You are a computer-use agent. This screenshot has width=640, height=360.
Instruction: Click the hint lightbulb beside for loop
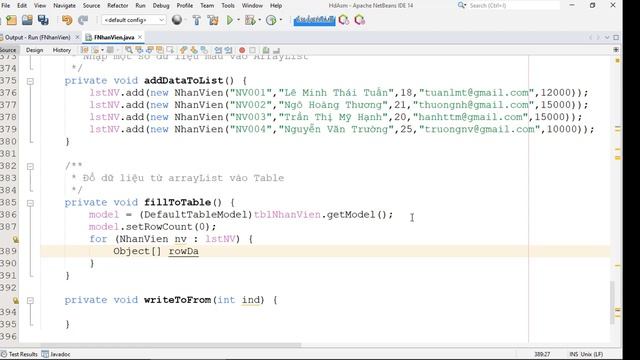(16, 239)
